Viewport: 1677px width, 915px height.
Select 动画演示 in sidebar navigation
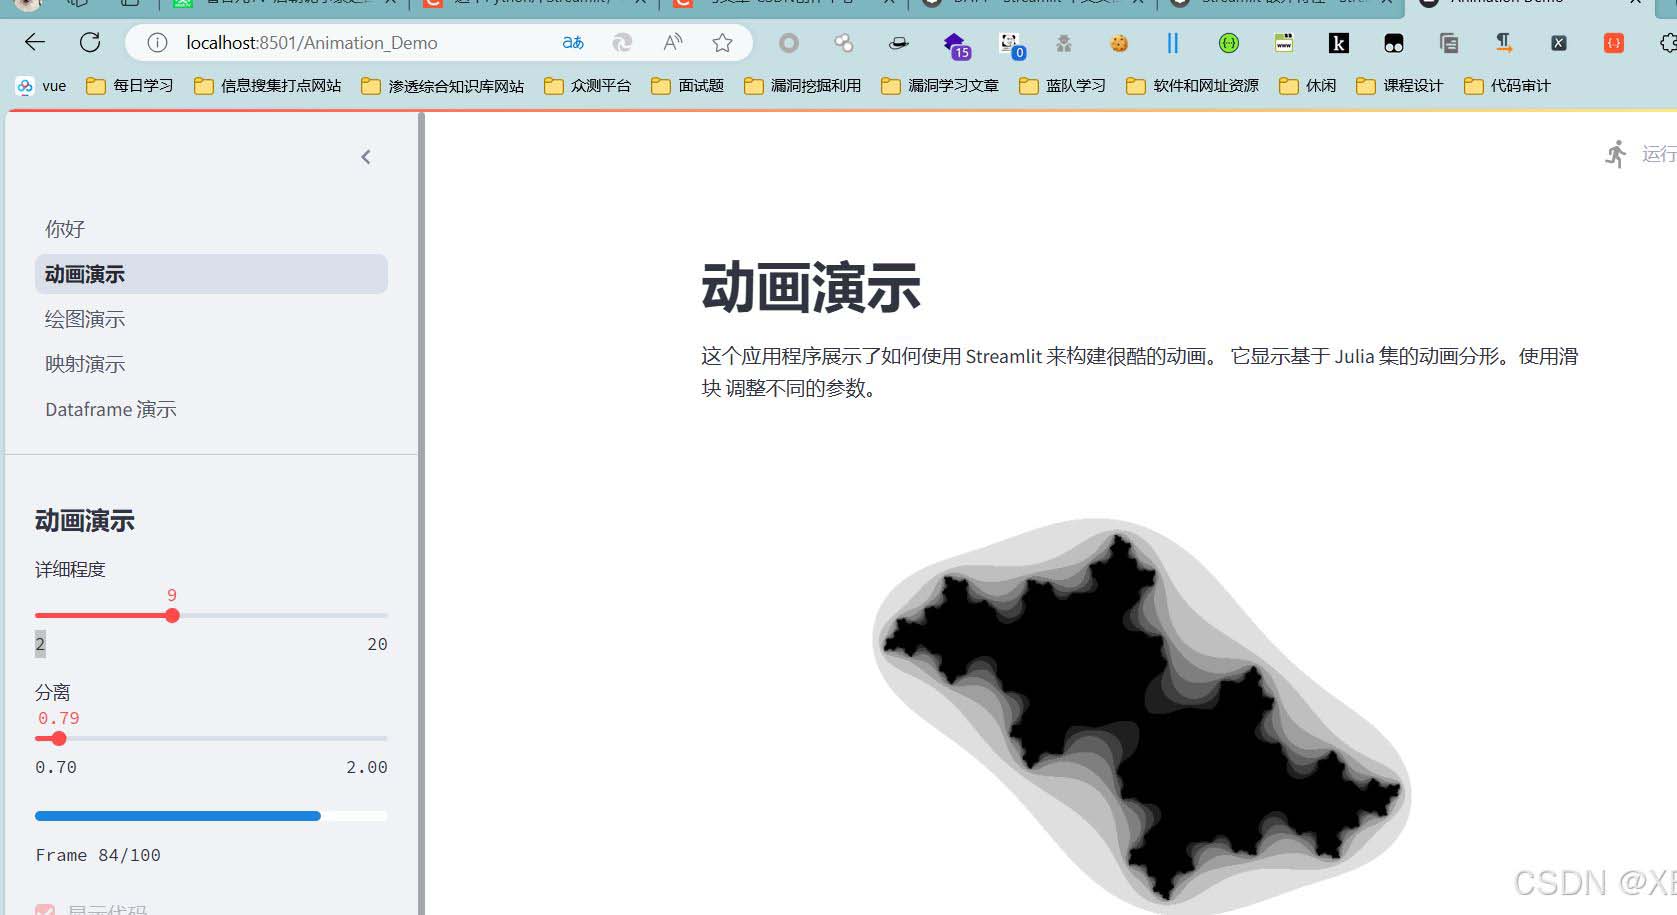coord(211,274)
